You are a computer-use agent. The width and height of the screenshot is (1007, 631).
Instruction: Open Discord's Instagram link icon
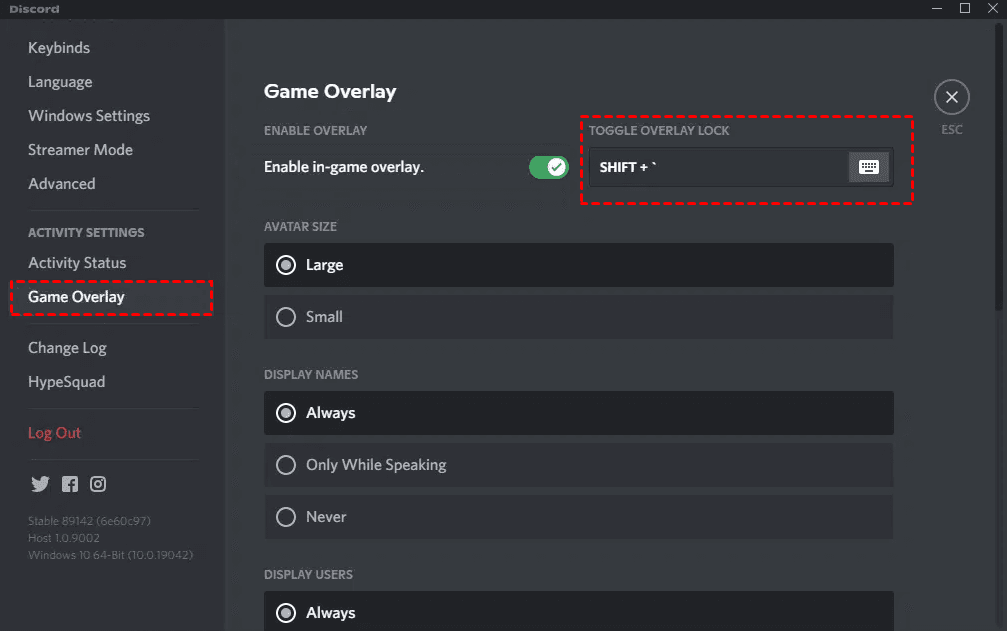point(98,484)
